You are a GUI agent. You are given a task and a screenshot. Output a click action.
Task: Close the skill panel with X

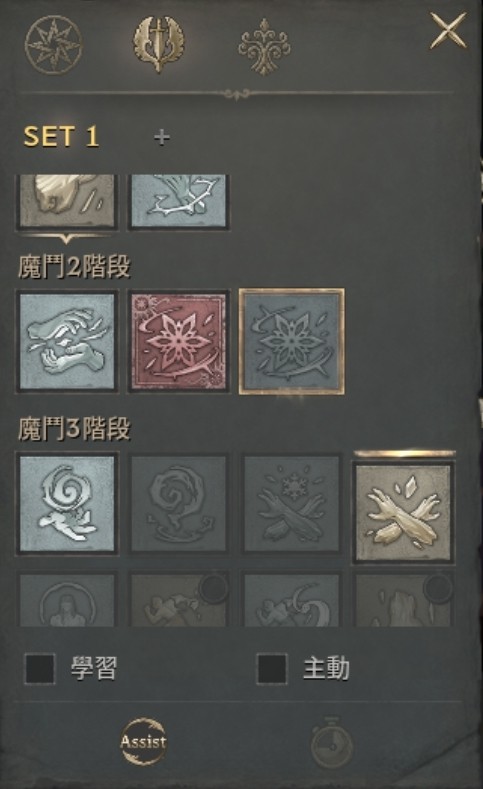pos(449,31)
